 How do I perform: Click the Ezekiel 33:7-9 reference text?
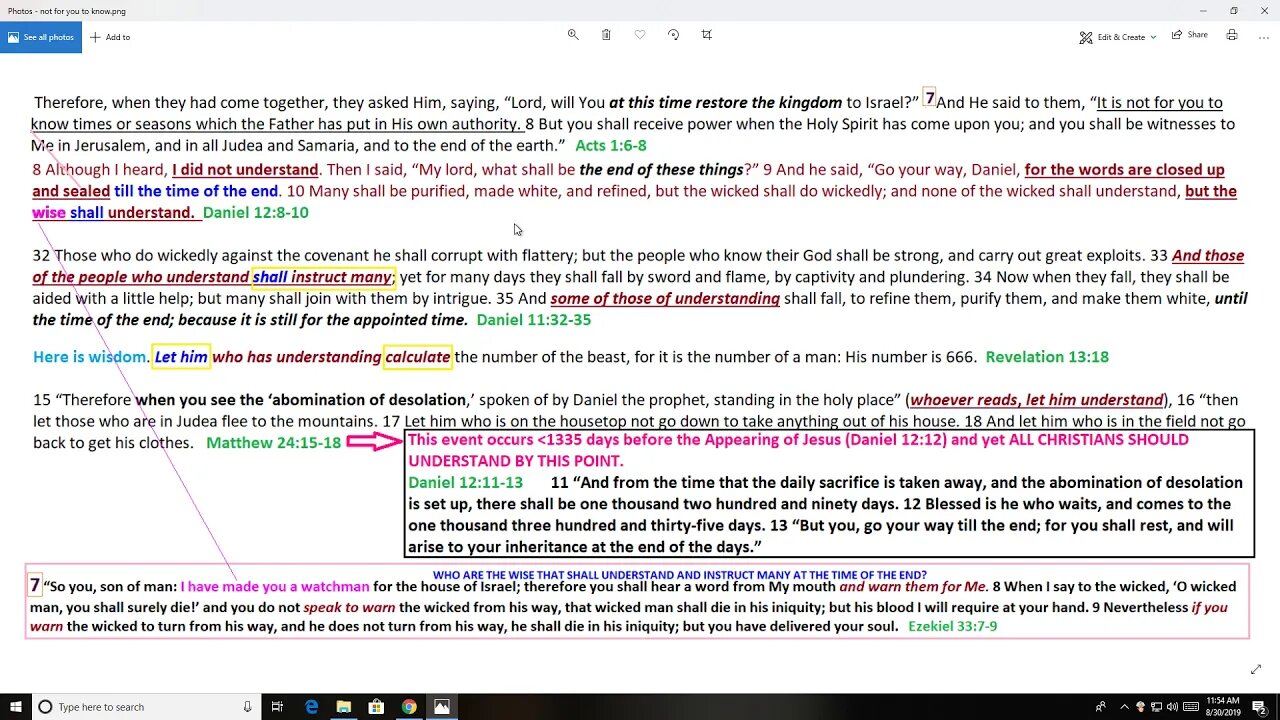[953, 626]
